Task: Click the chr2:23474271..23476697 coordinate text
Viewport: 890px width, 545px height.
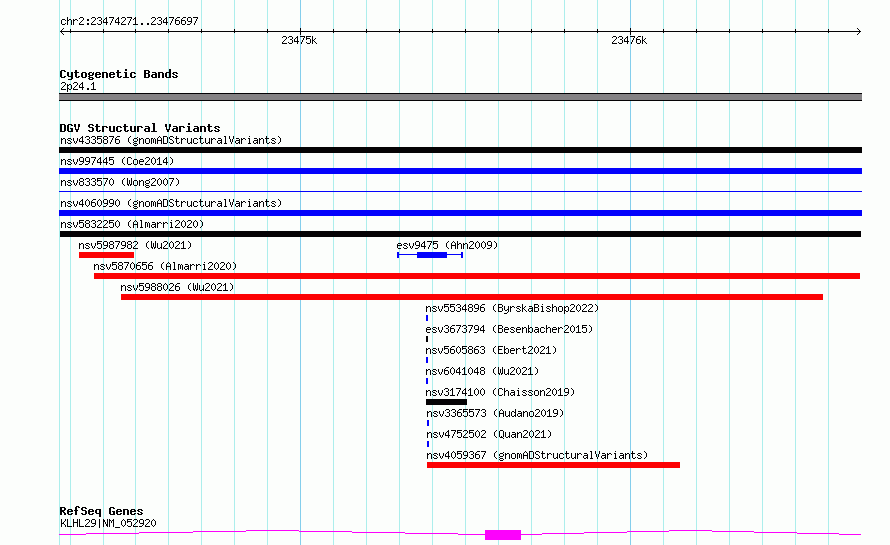Action: [129, 22]
